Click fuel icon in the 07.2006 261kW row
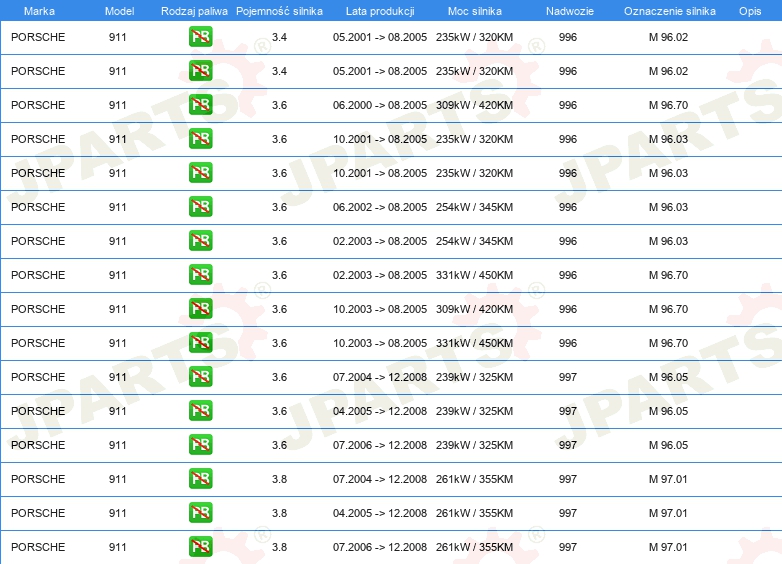The width and height of the screenshot is (782, 564). point(200,546)
